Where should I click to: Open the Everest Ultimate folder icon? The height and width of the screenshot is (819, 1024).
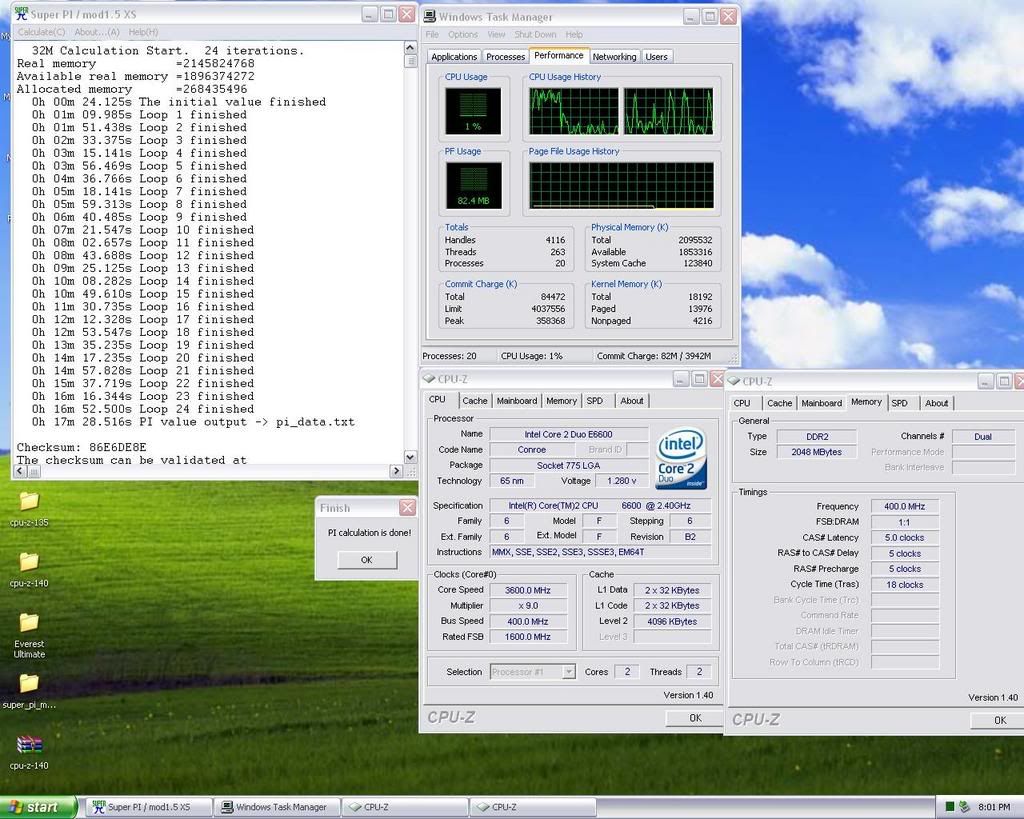[x=29, y=622]
